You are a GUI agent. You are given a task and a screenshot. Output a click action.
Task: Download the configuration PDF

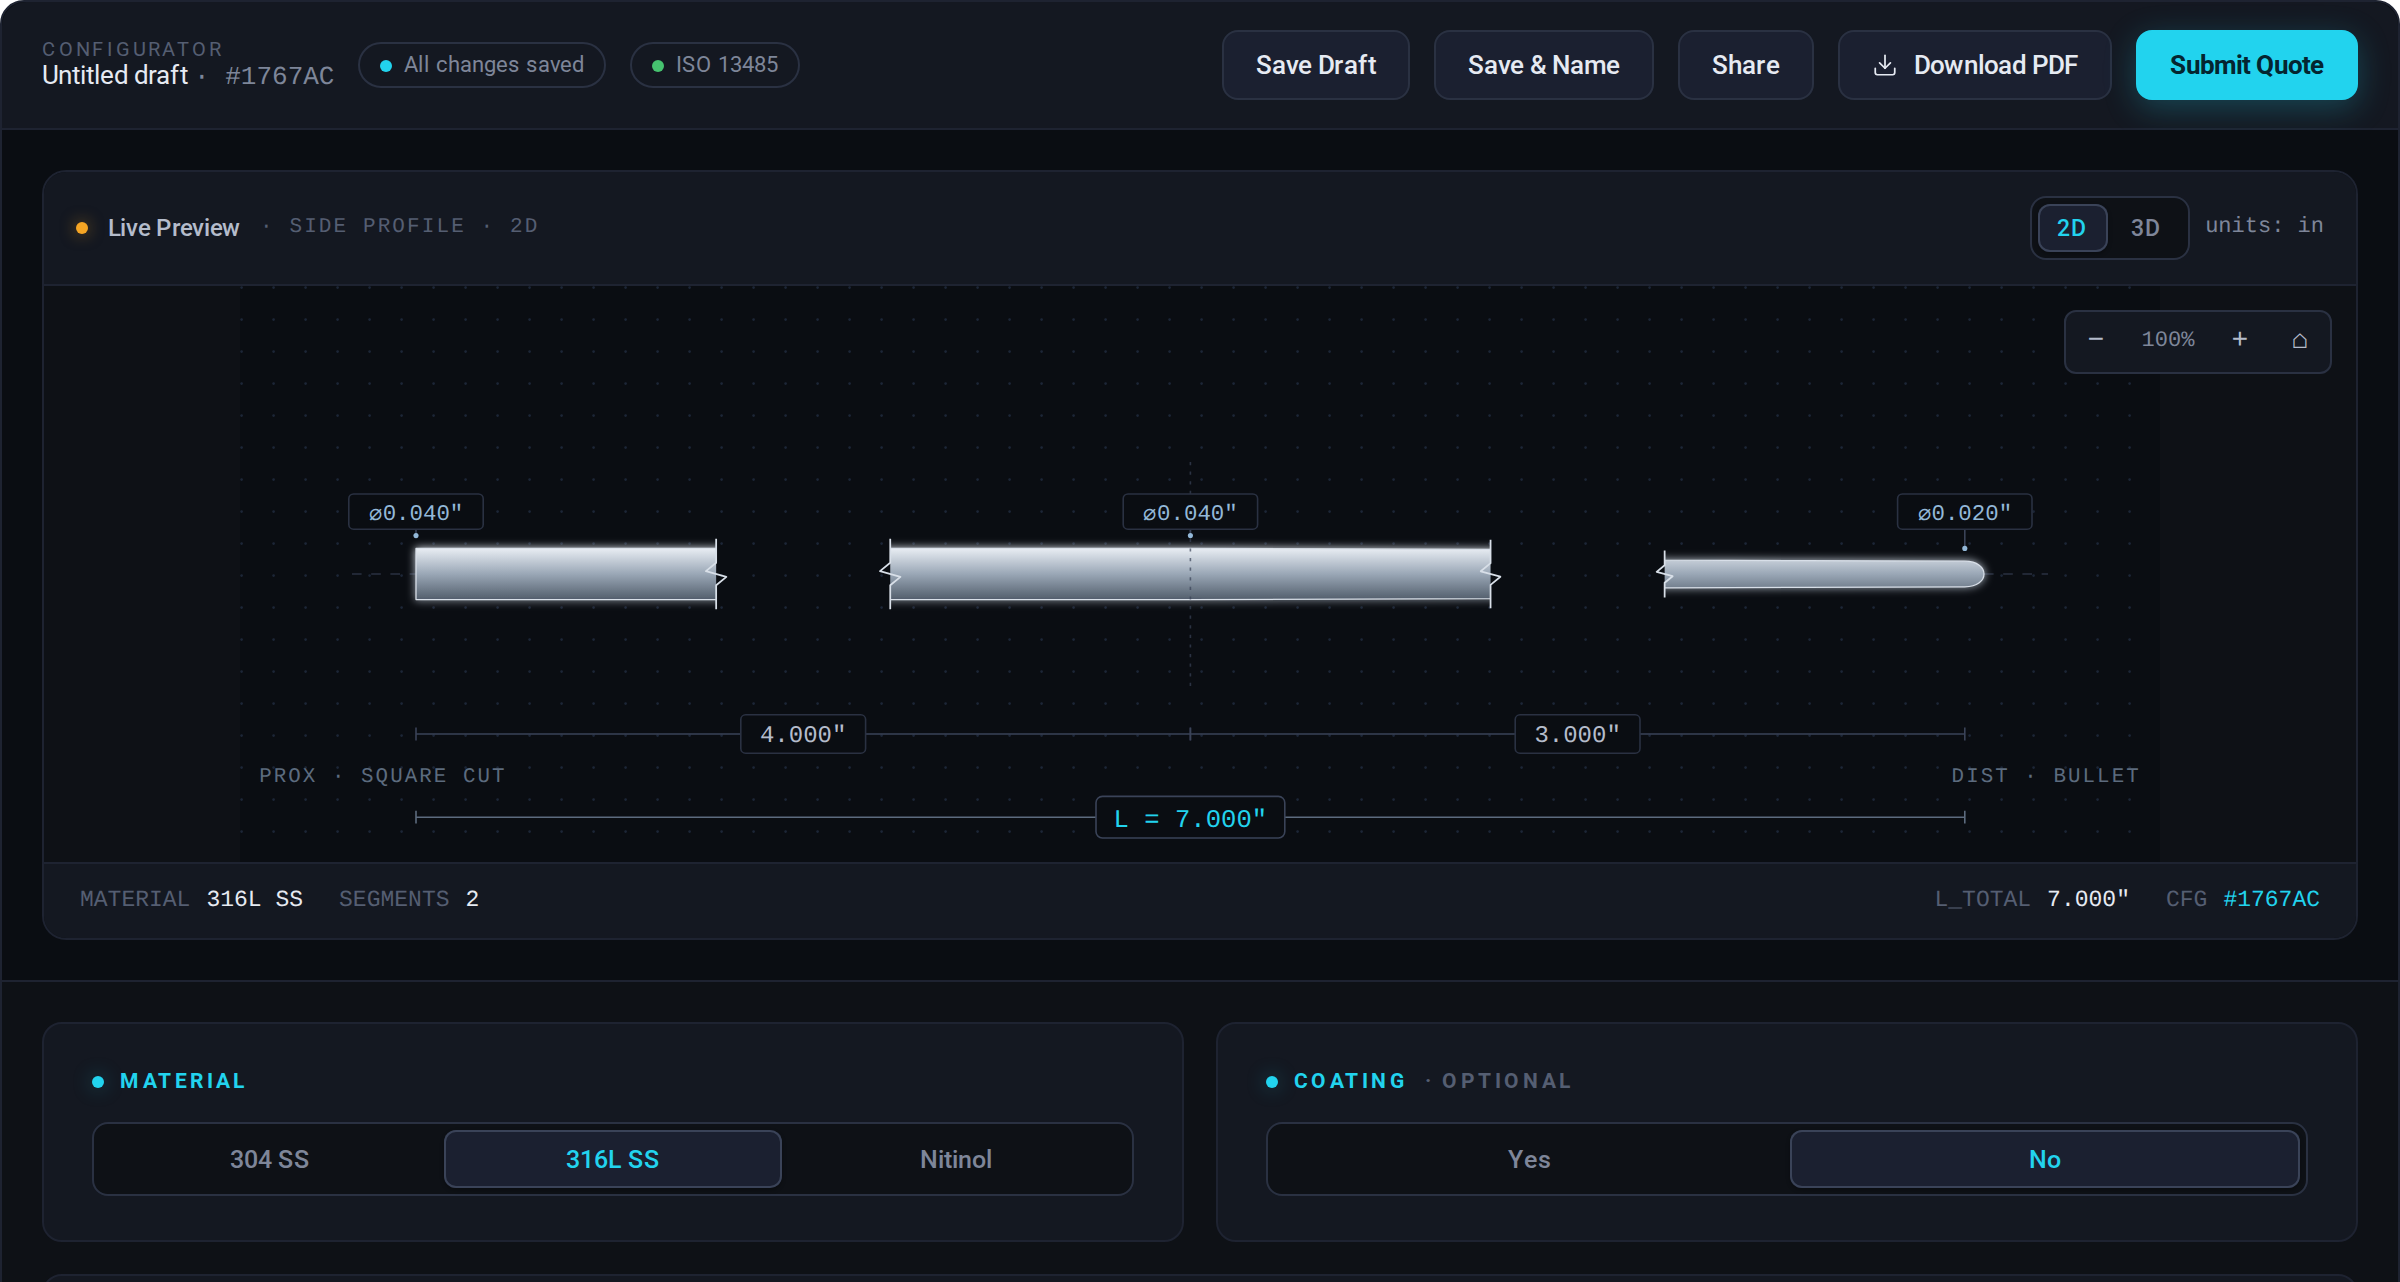[1974, 65]
